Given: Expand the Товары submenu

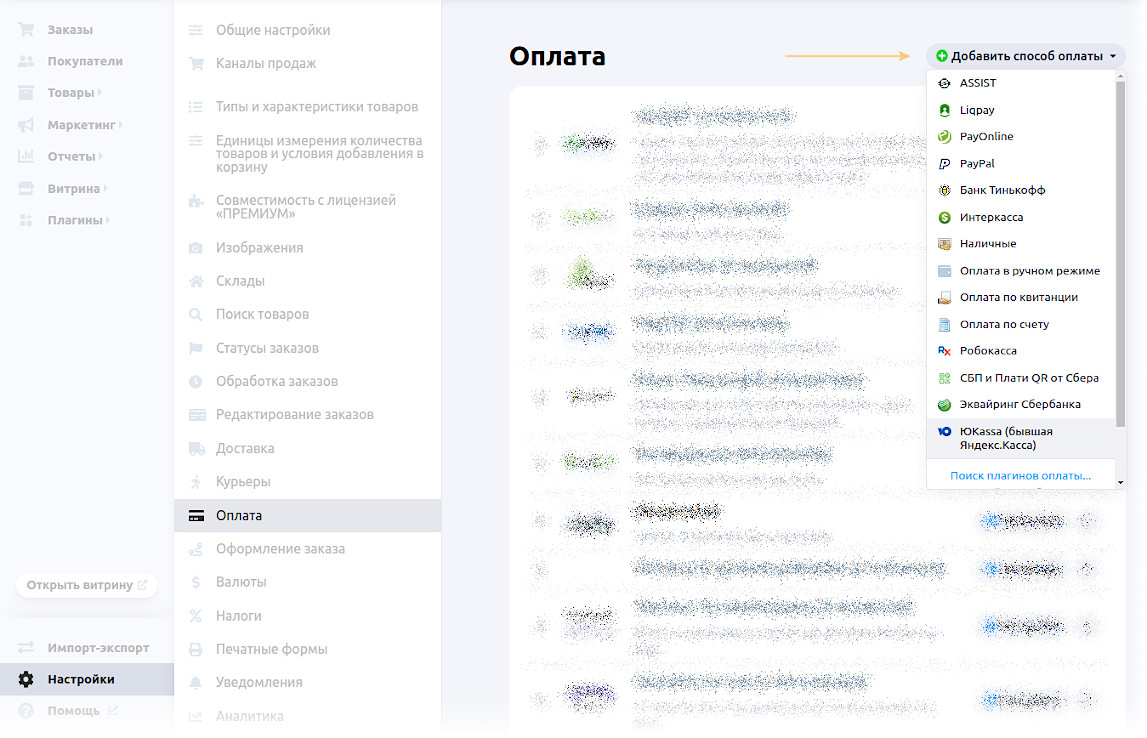Looking at the screenshot, I should [x=70, y=93].
